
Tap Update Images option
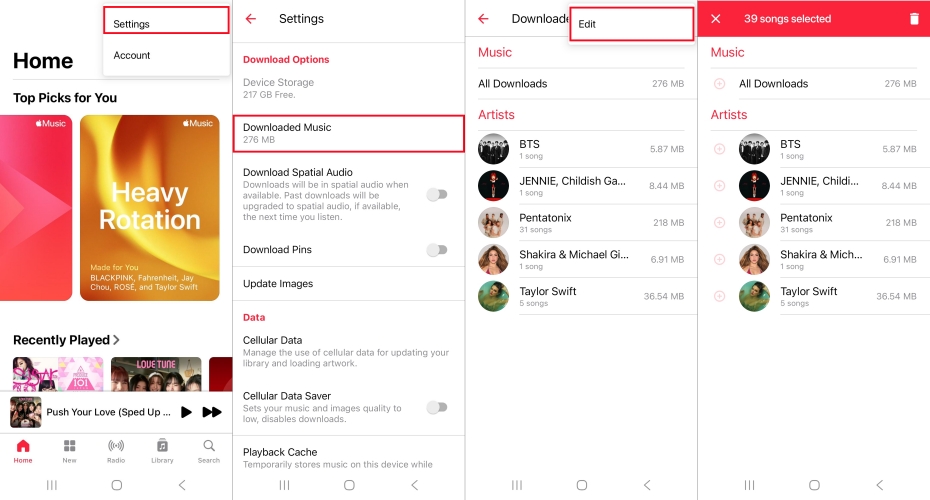click(349, 284)
